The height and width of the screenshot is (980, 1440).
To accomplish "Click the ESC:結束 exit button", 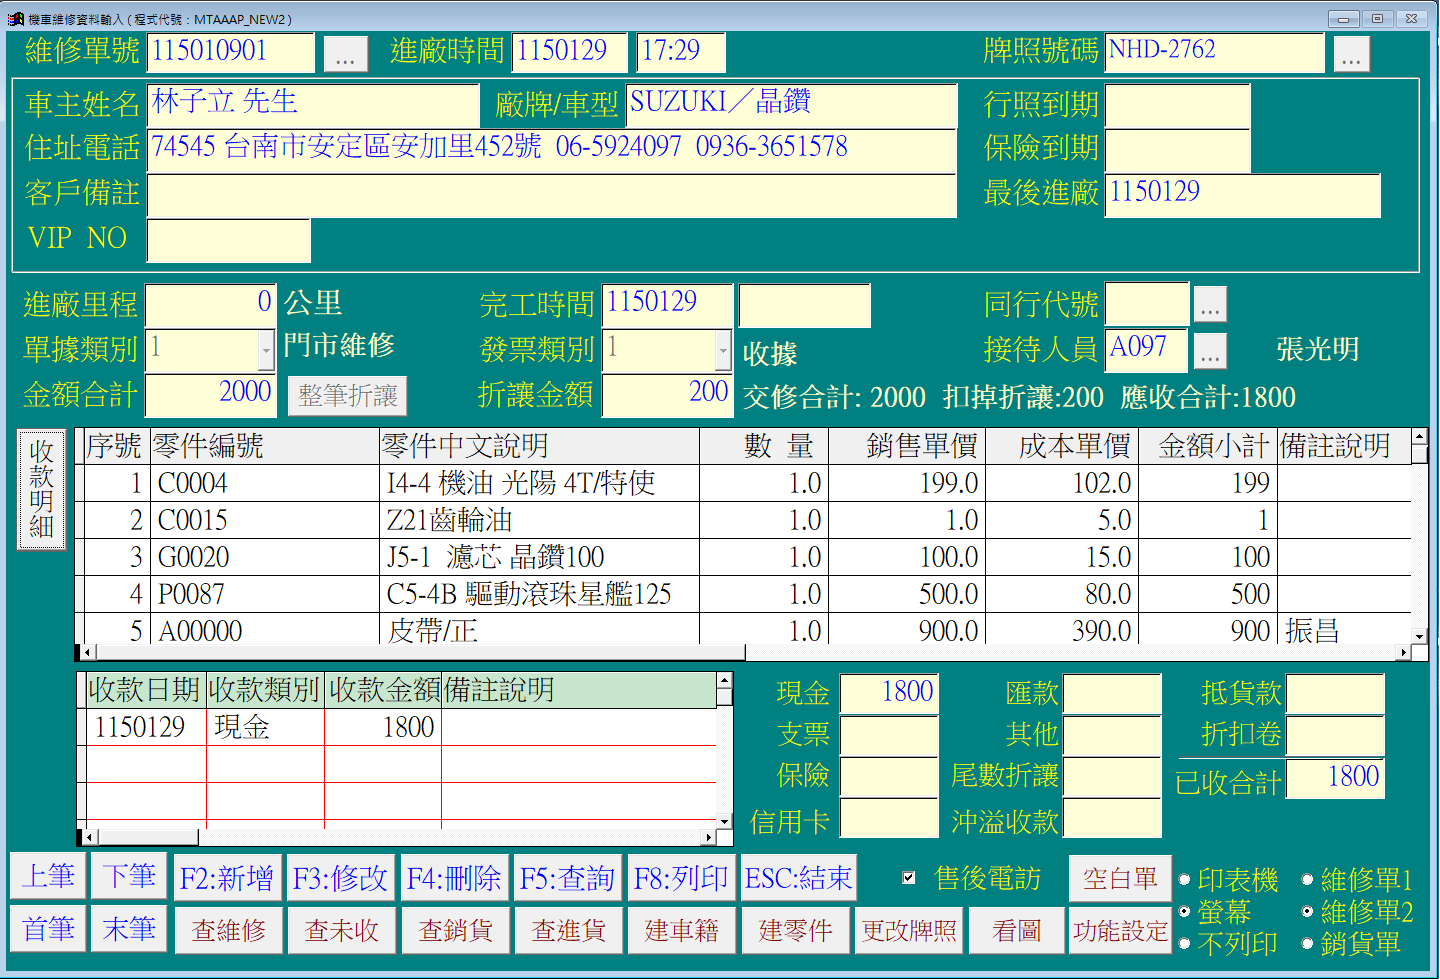I will (798, 879).
